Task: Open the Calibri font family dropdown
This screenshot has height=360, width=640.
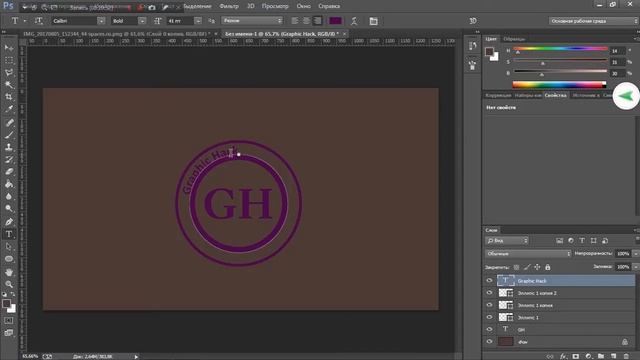Action: pyautogui.click(x=101, y=21)
